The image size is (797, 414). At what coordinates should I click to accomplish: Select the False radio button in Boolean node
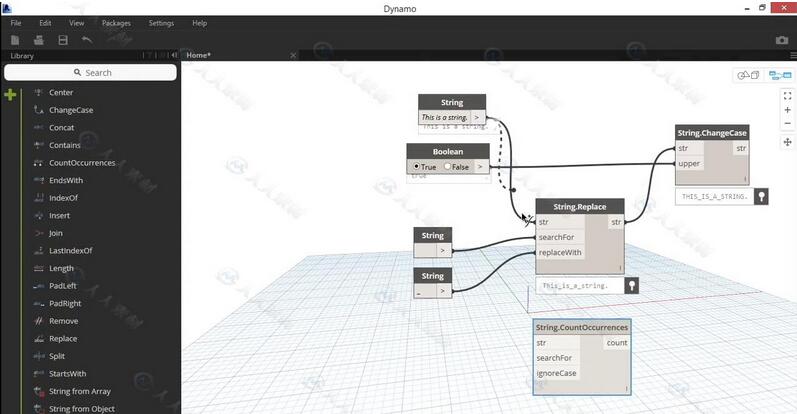[x=448, y=167]
